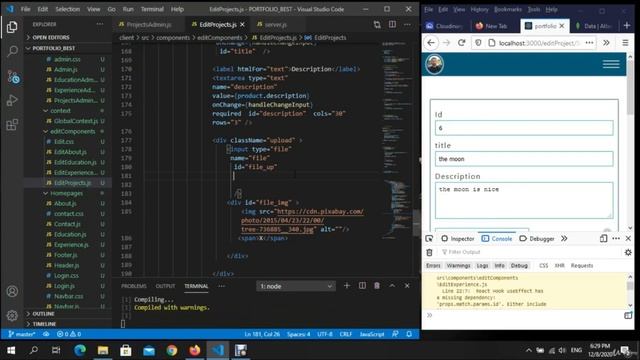Screen dimensions: 640x360
Task: Maximize the terminal panel with the chevron
Action: [x=392, y=286]
